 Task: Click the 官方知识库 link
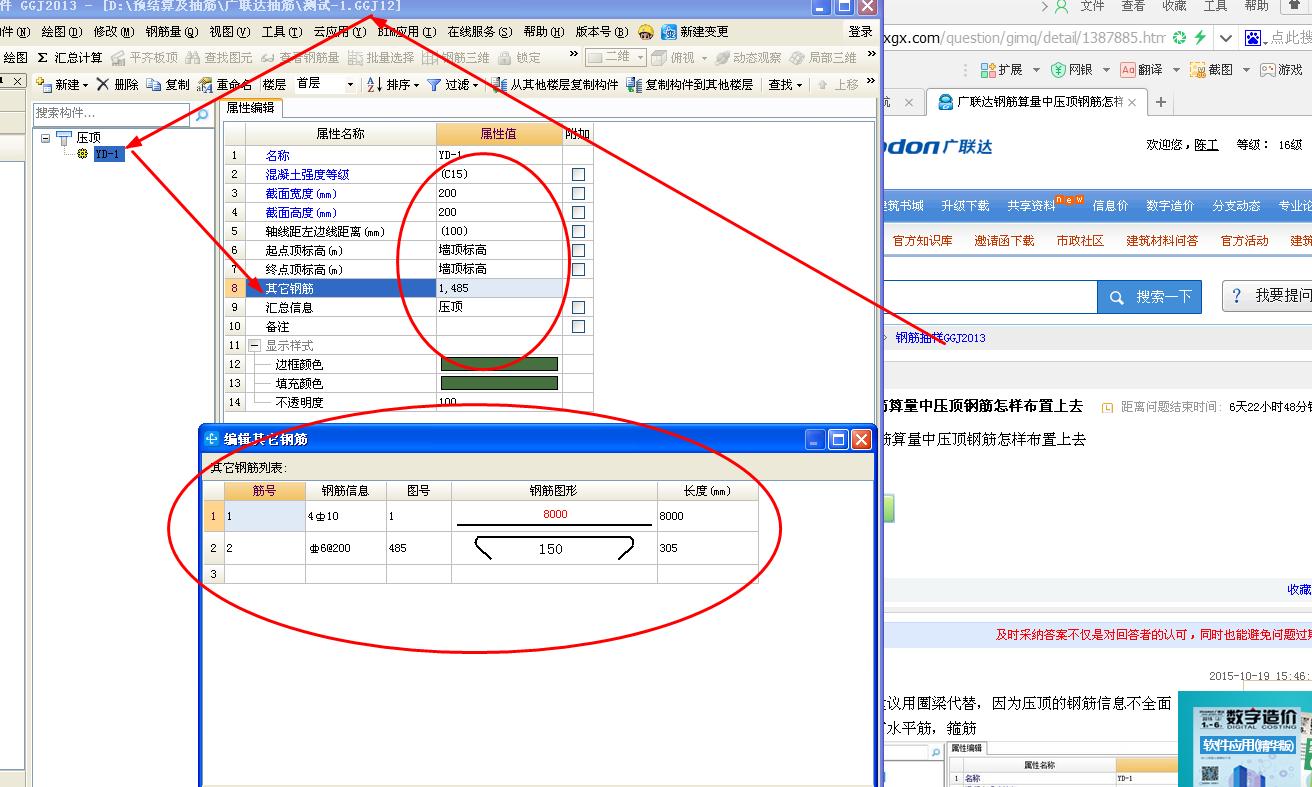[x=922, y=240]
